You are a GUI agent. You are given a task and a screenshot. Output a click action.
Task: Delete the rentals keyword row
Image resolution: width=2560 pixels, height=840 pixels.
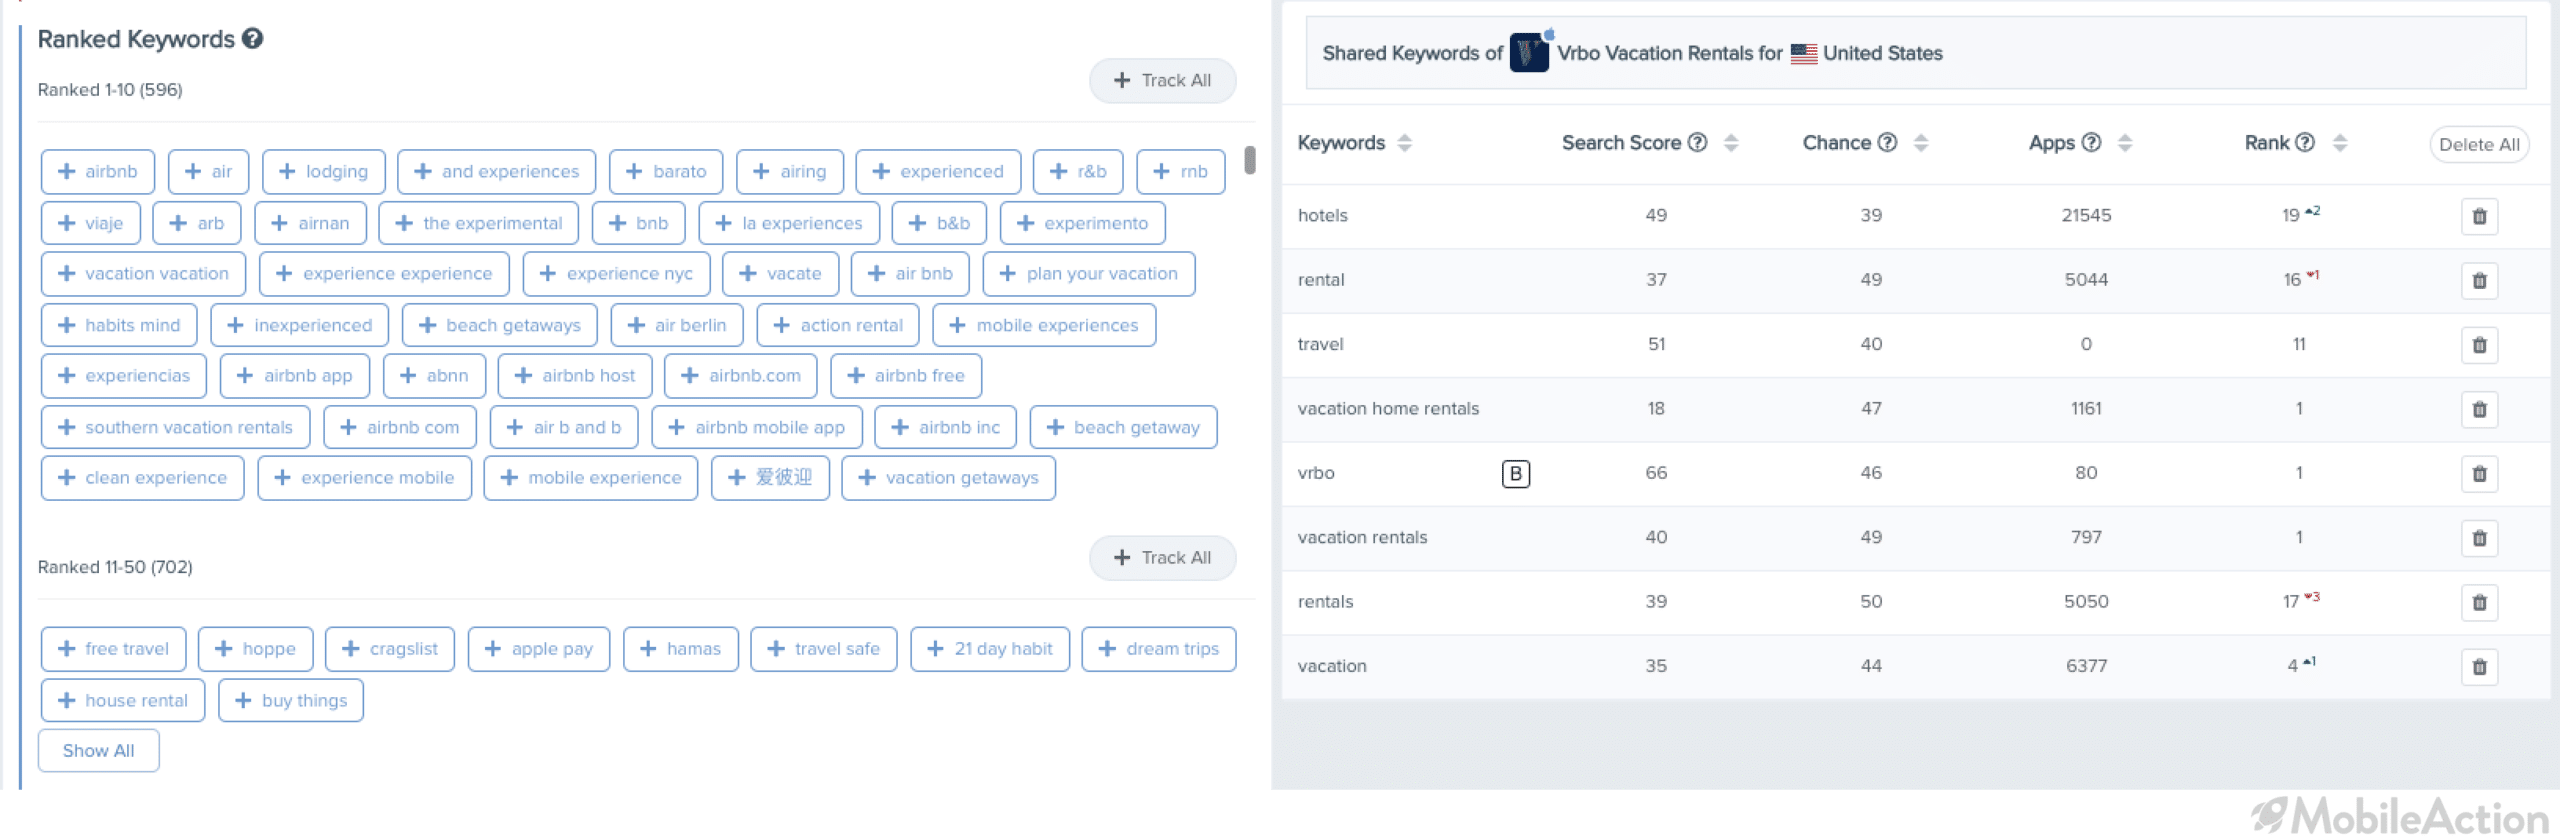(2479, 602)
